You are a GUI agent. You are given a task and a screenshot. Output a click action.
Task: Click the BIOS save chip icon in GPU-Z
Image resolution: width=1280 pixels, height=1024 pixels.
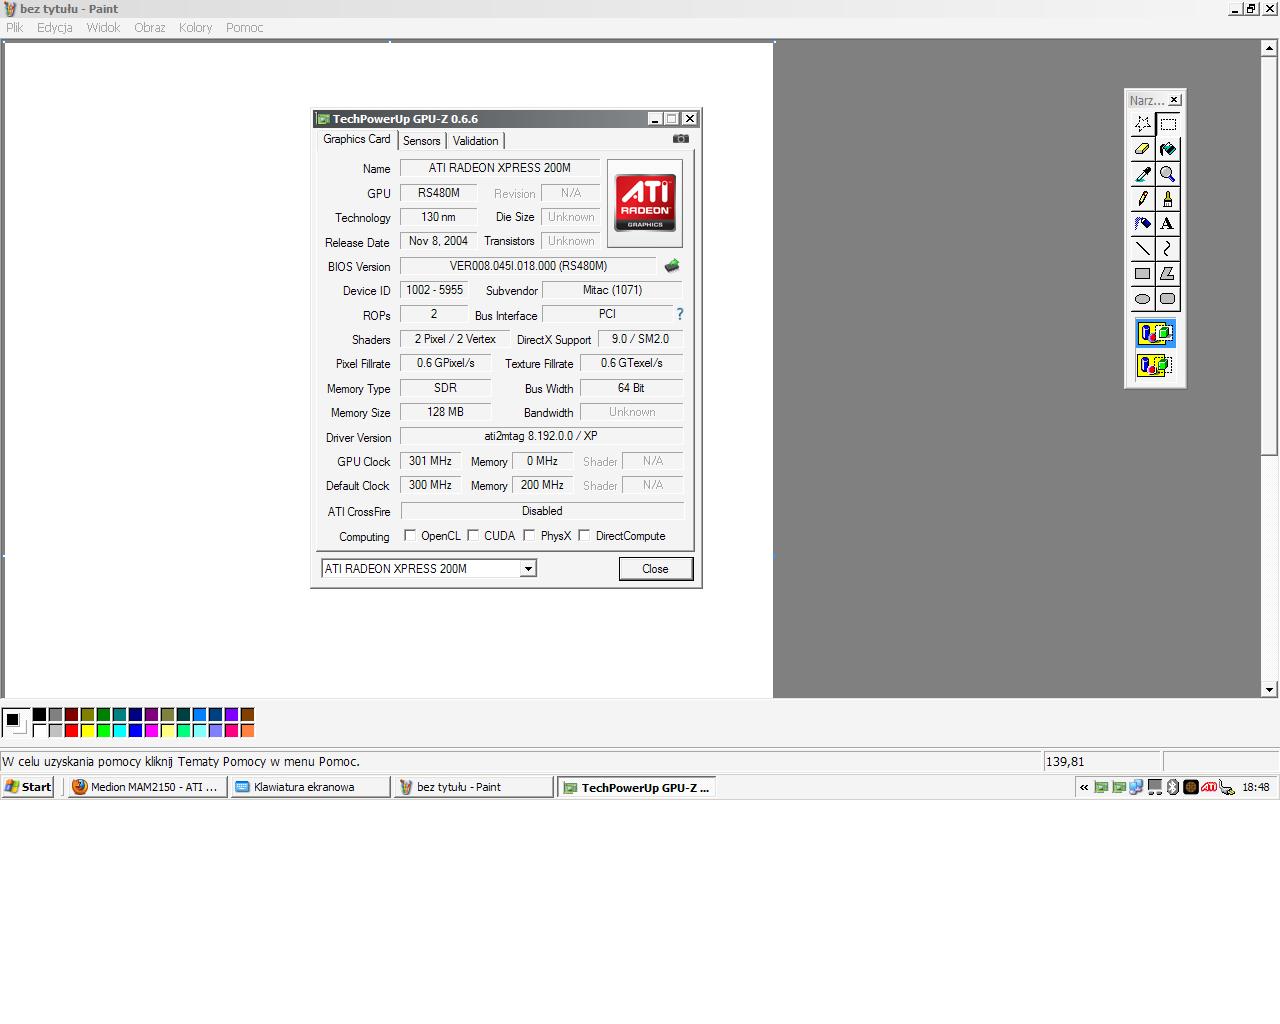click(672, 266)
